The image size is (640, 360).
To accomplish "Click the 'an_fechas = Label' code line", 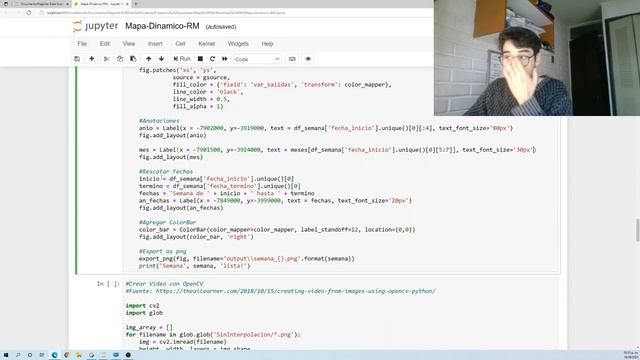I will [275, 201].
